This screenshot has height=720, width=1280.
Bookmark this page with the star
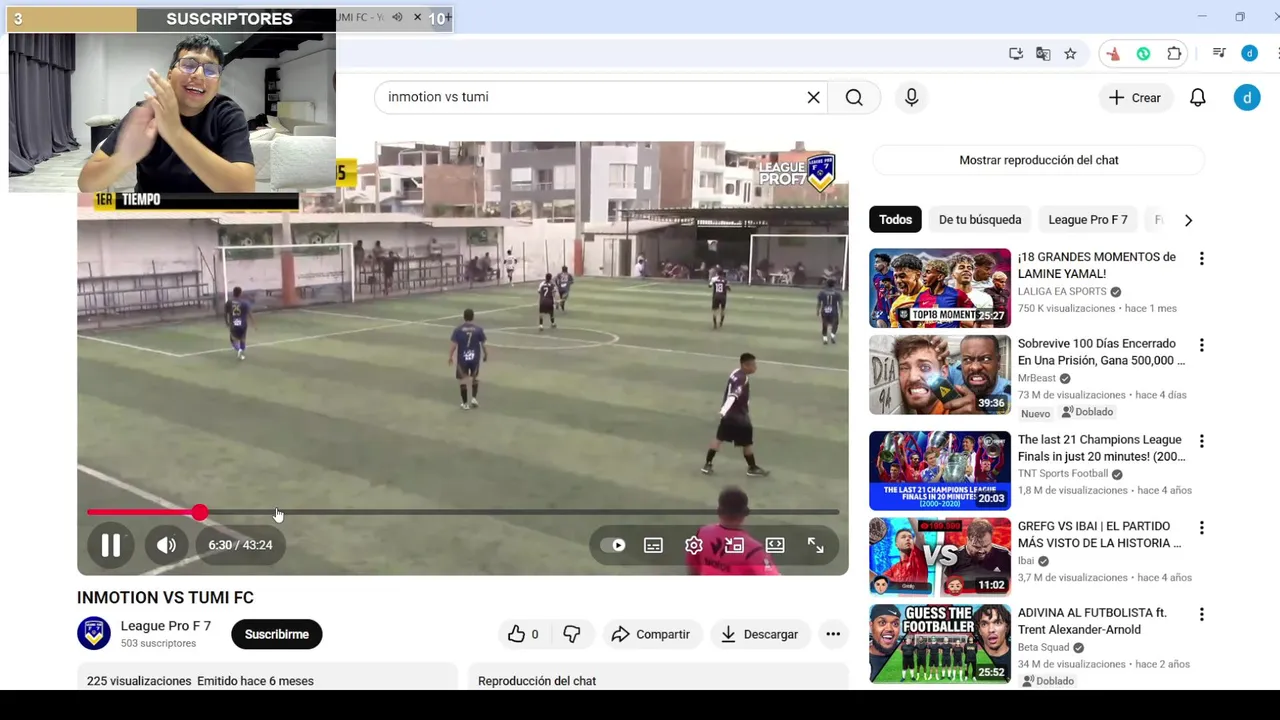1070,54
